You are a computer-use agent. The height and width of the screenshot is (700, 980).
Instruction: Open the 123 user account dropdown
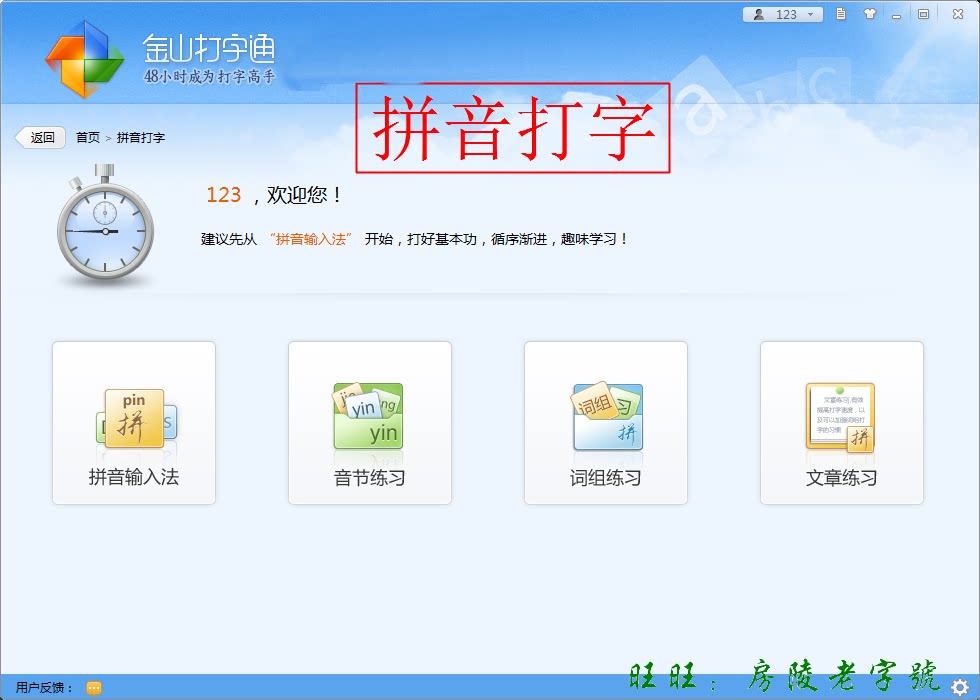pyautogui.click(x=782, y=14)
